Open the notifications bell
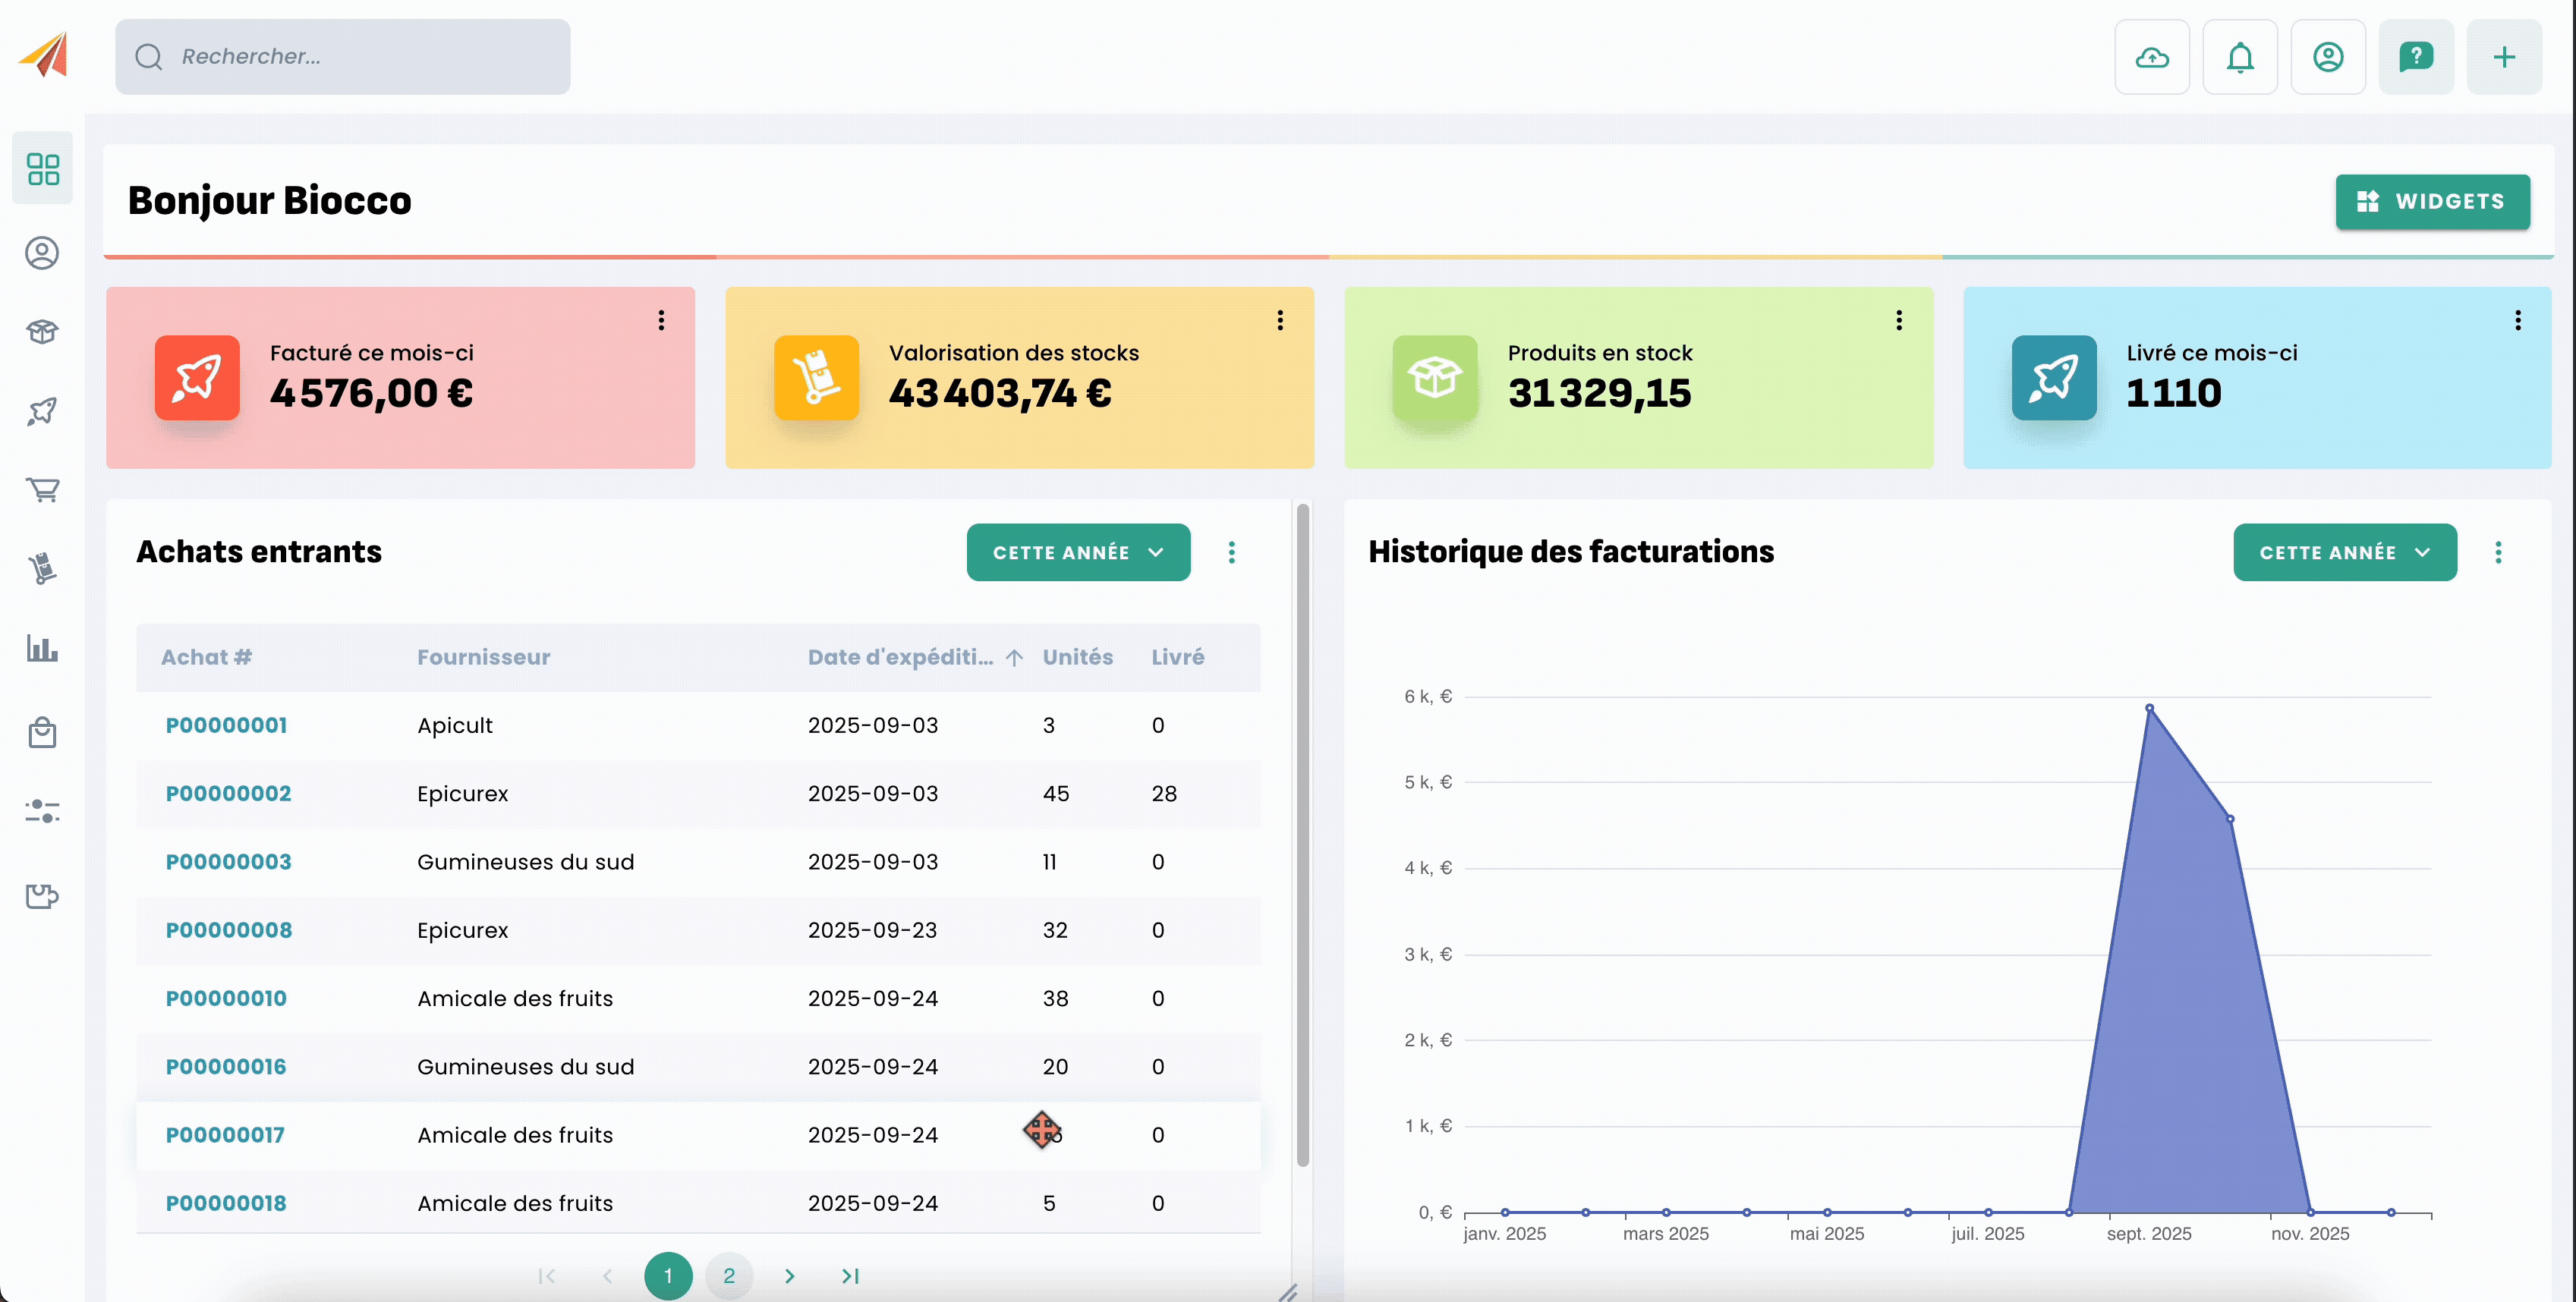The height and width of the screenshot is (1302, 2576). [2239, 57]
